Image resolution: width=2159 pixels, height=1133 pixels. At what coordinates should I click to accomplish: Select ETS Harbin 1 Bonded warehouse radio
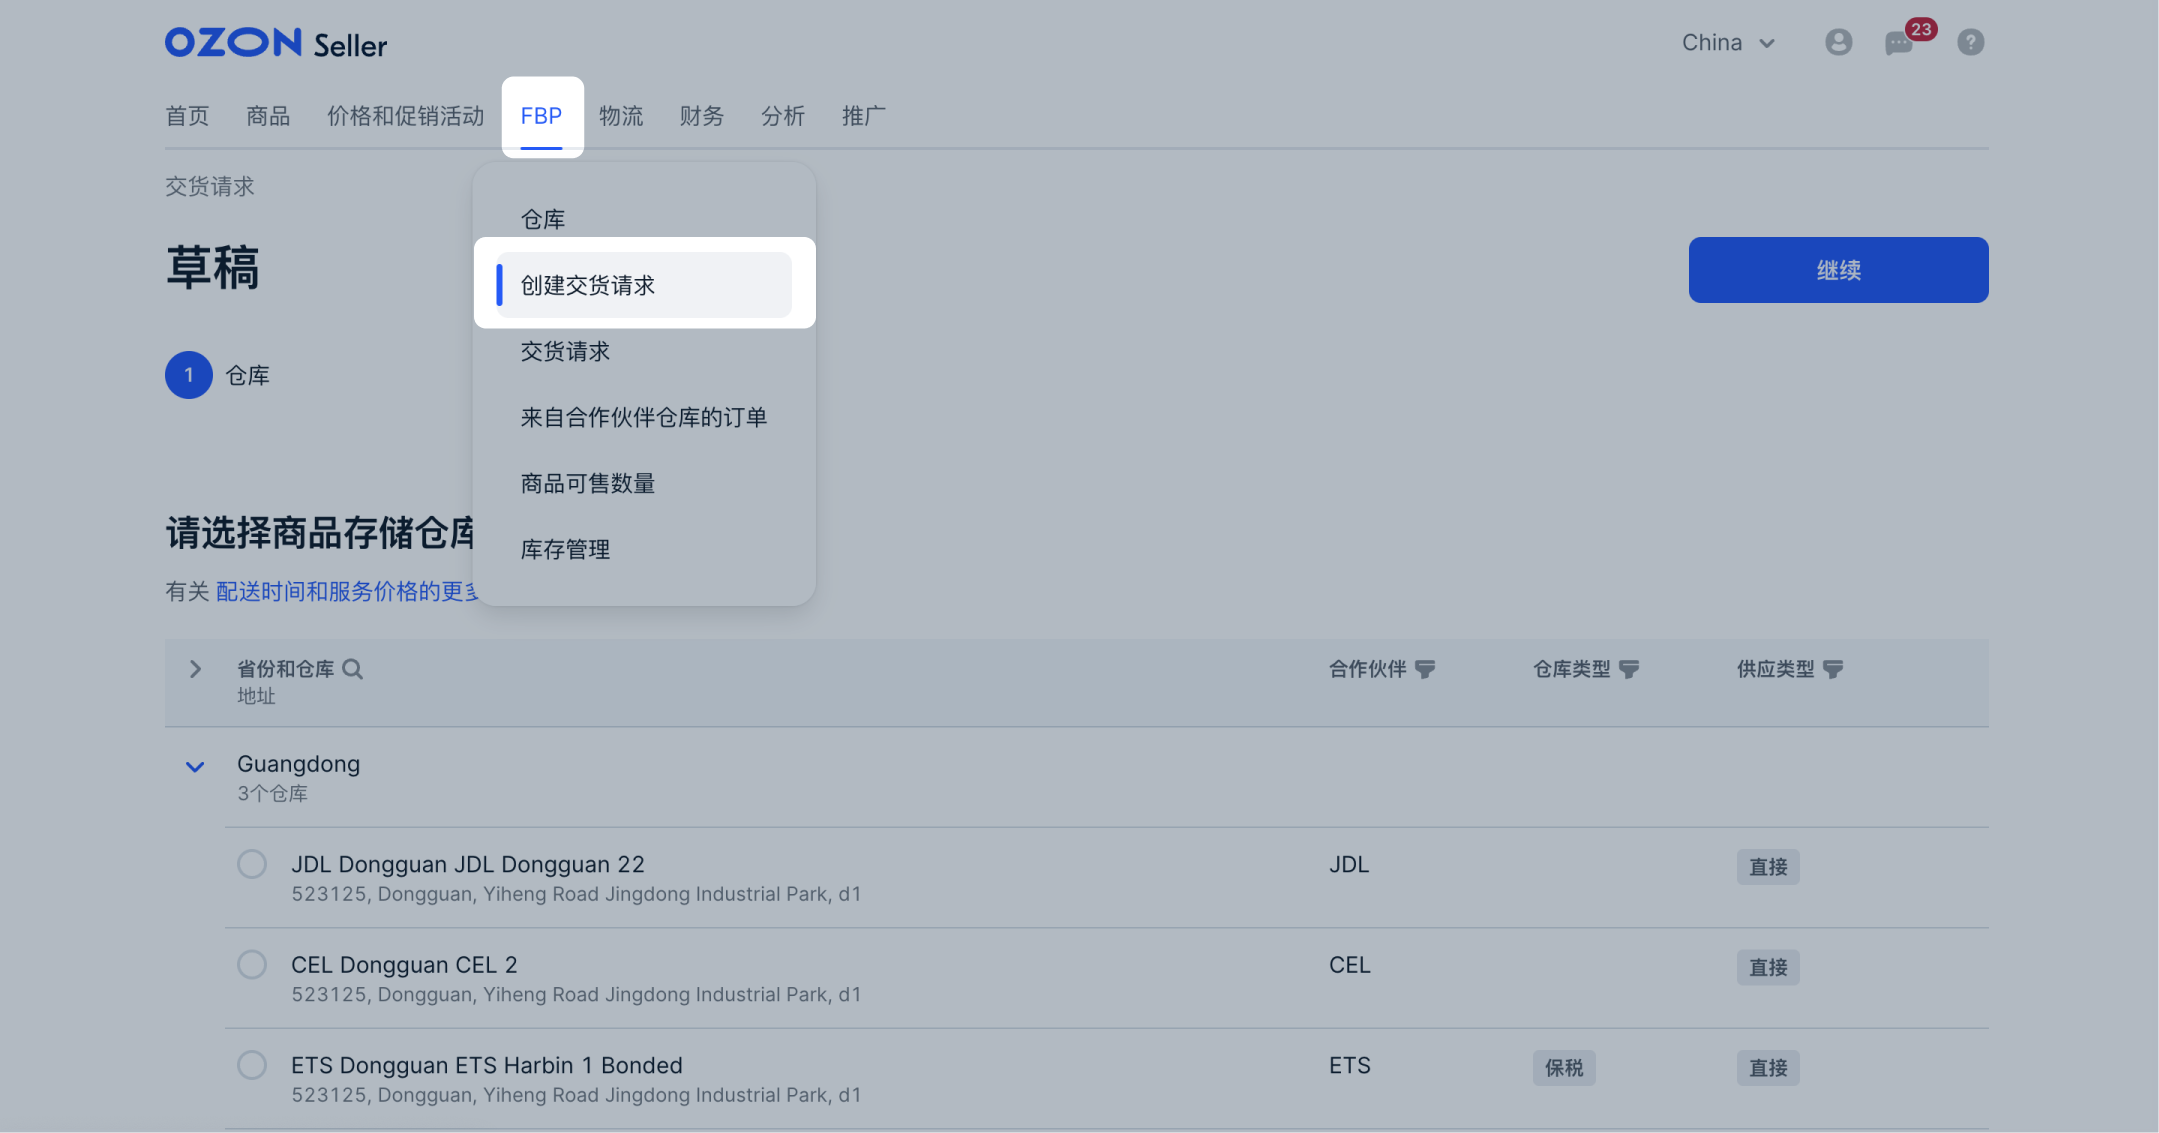(252, 1065)
